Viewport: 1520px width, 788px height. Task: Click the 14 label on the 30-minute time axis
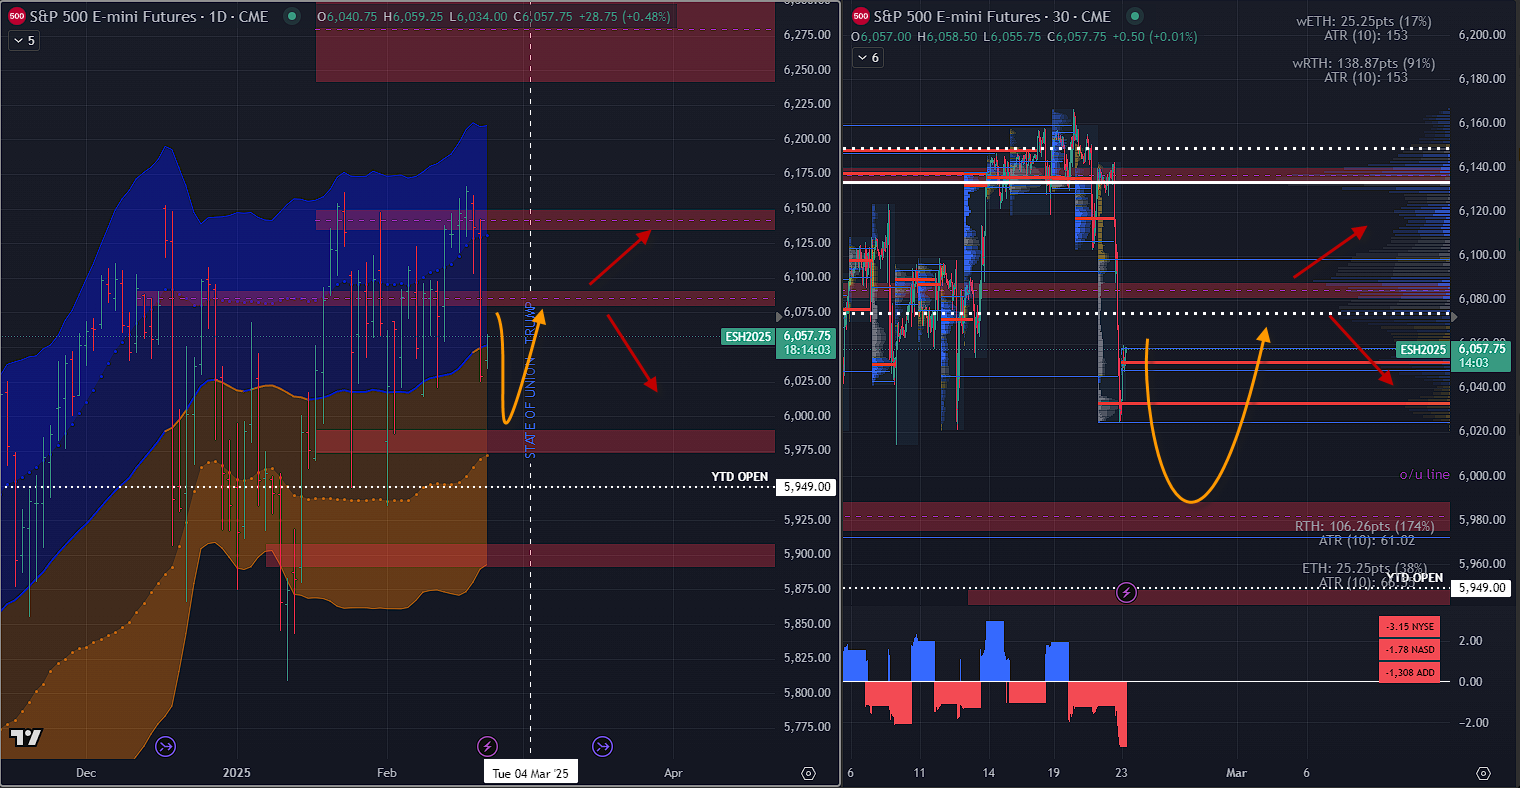pyautogui.click(x=989, y=773)
